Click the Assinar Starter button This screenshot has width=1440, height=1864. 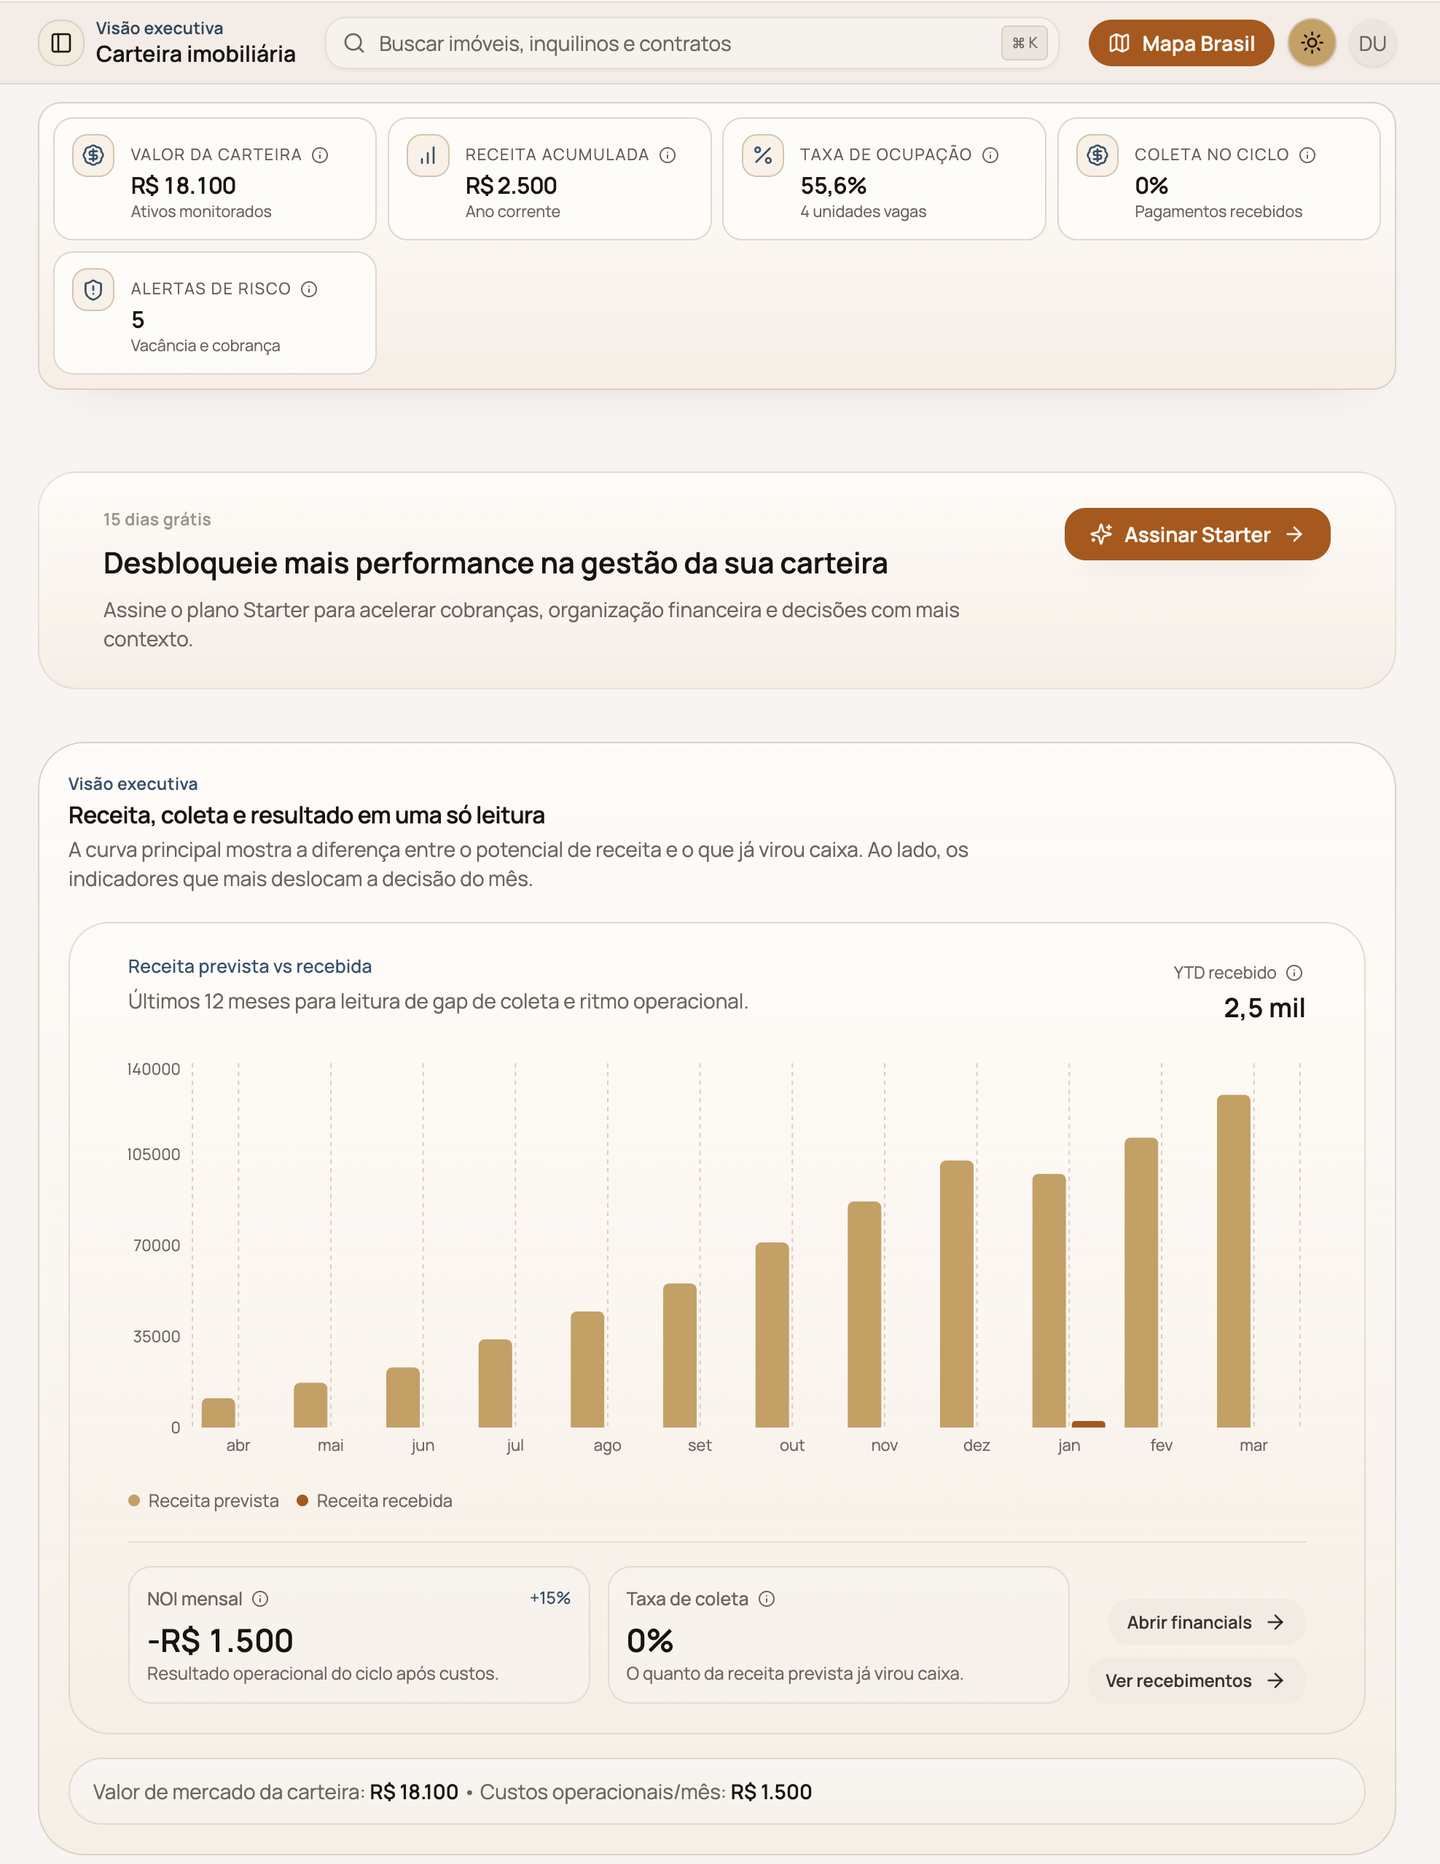click(1196, 534)
